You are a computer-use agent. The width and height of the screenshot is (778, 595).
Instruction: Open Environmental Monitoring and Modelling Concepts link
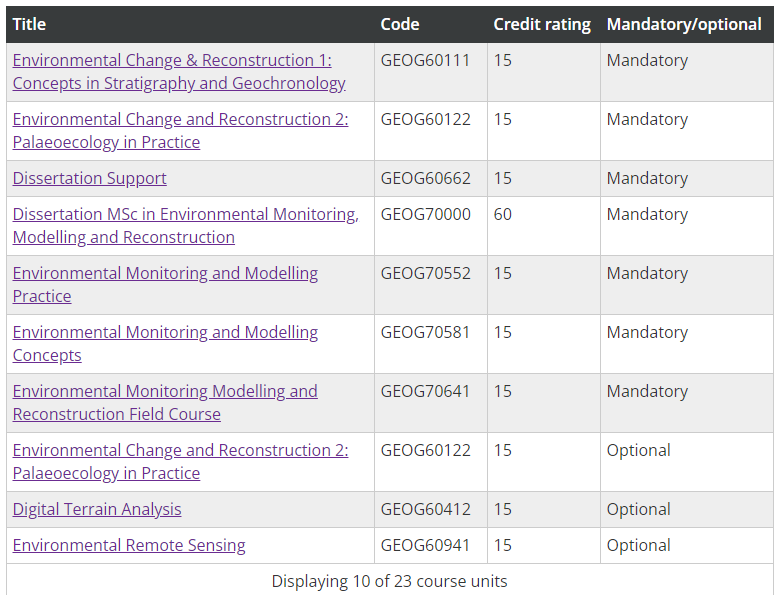tap(165, 343)
